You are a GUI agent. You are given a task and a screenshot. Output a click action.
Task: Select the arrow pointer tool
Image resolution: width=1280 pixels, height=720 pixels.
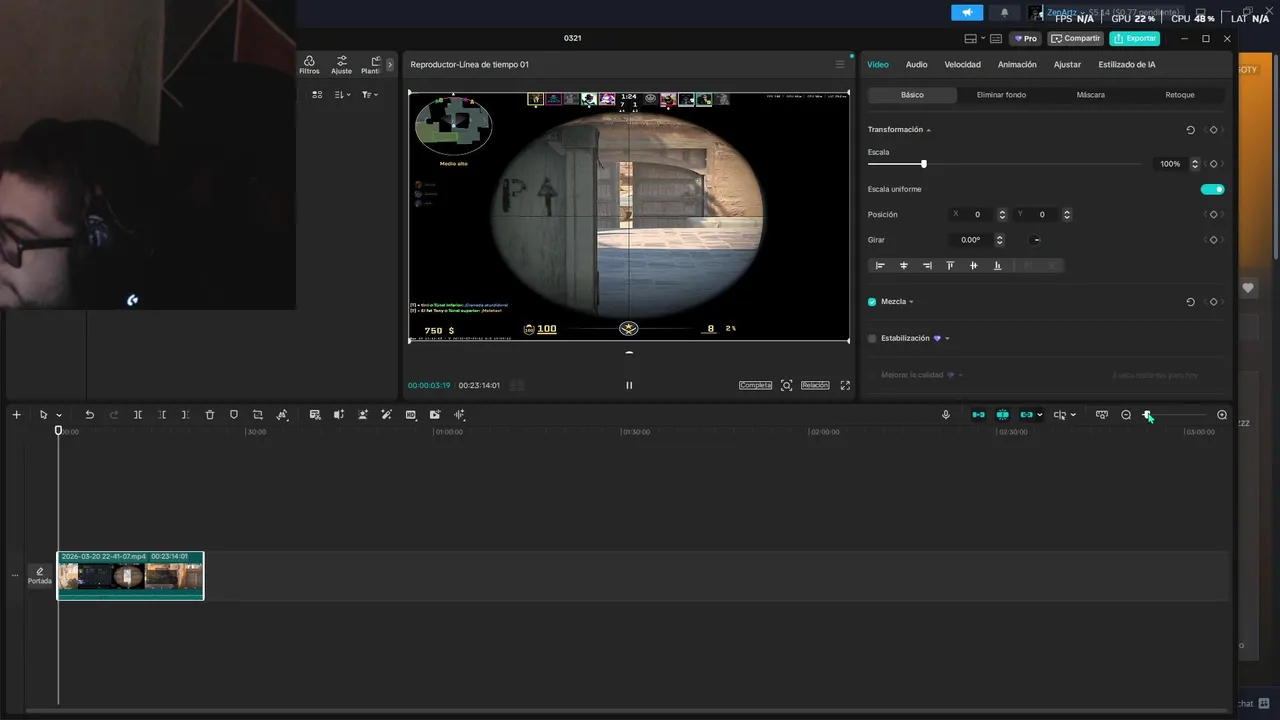pyautogui.click(x=43, y=415)
